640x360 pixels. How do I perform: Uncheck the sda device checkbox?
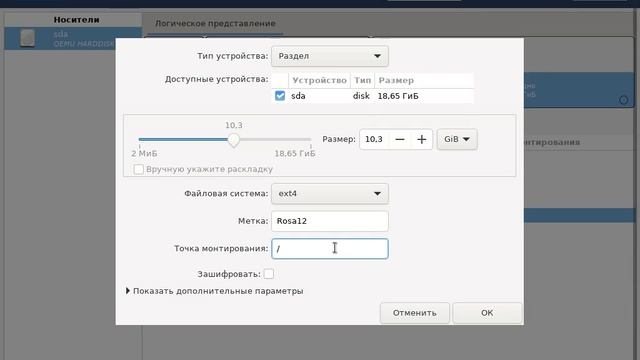[x=280, y=96]
